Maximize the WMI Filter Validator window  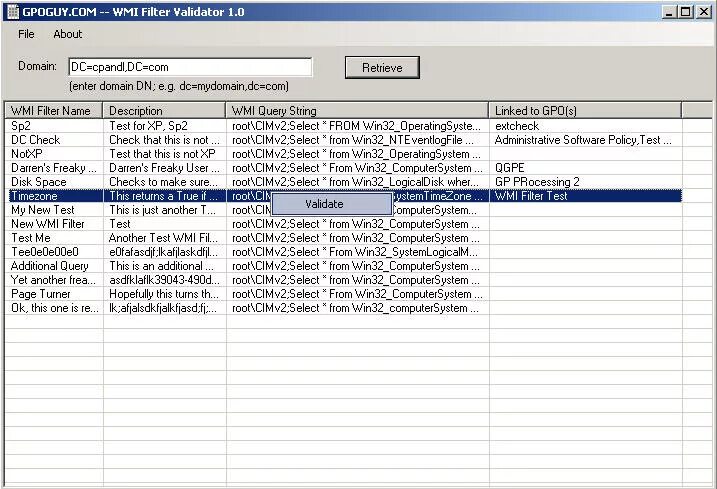[685, 12]
